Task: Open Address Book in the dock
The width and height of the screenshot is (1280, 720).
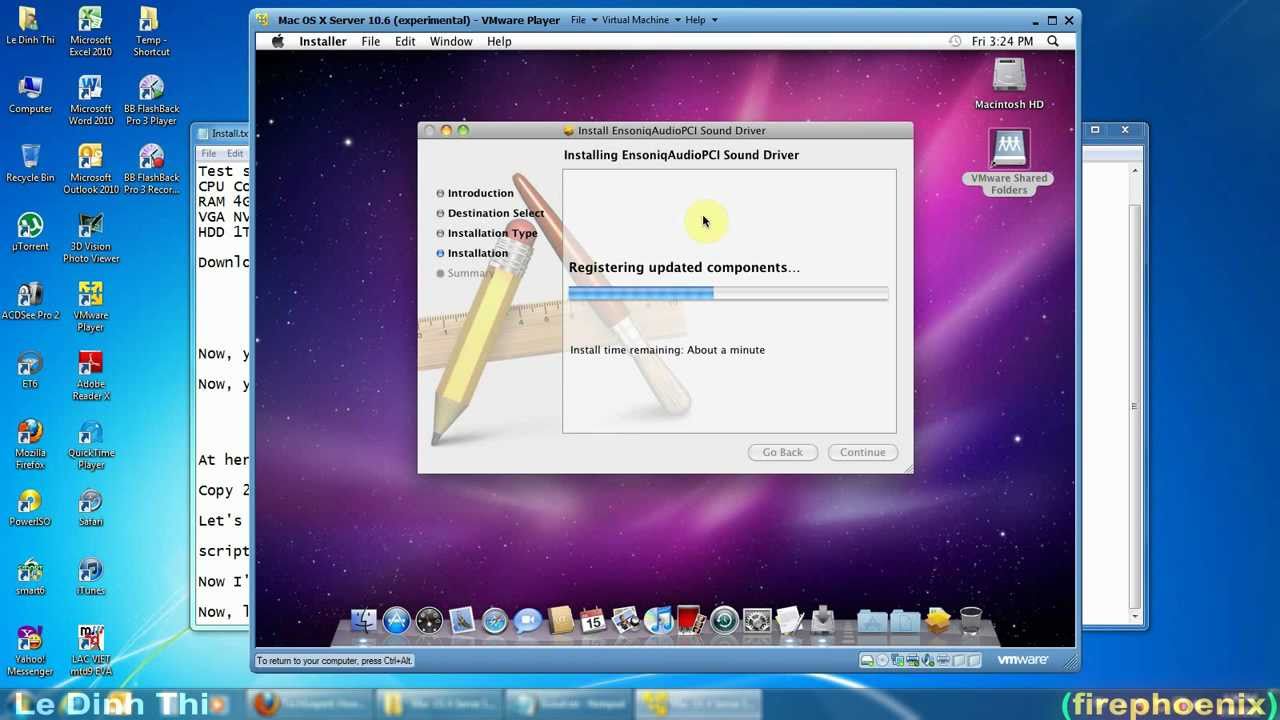Action: click(561, 621)
